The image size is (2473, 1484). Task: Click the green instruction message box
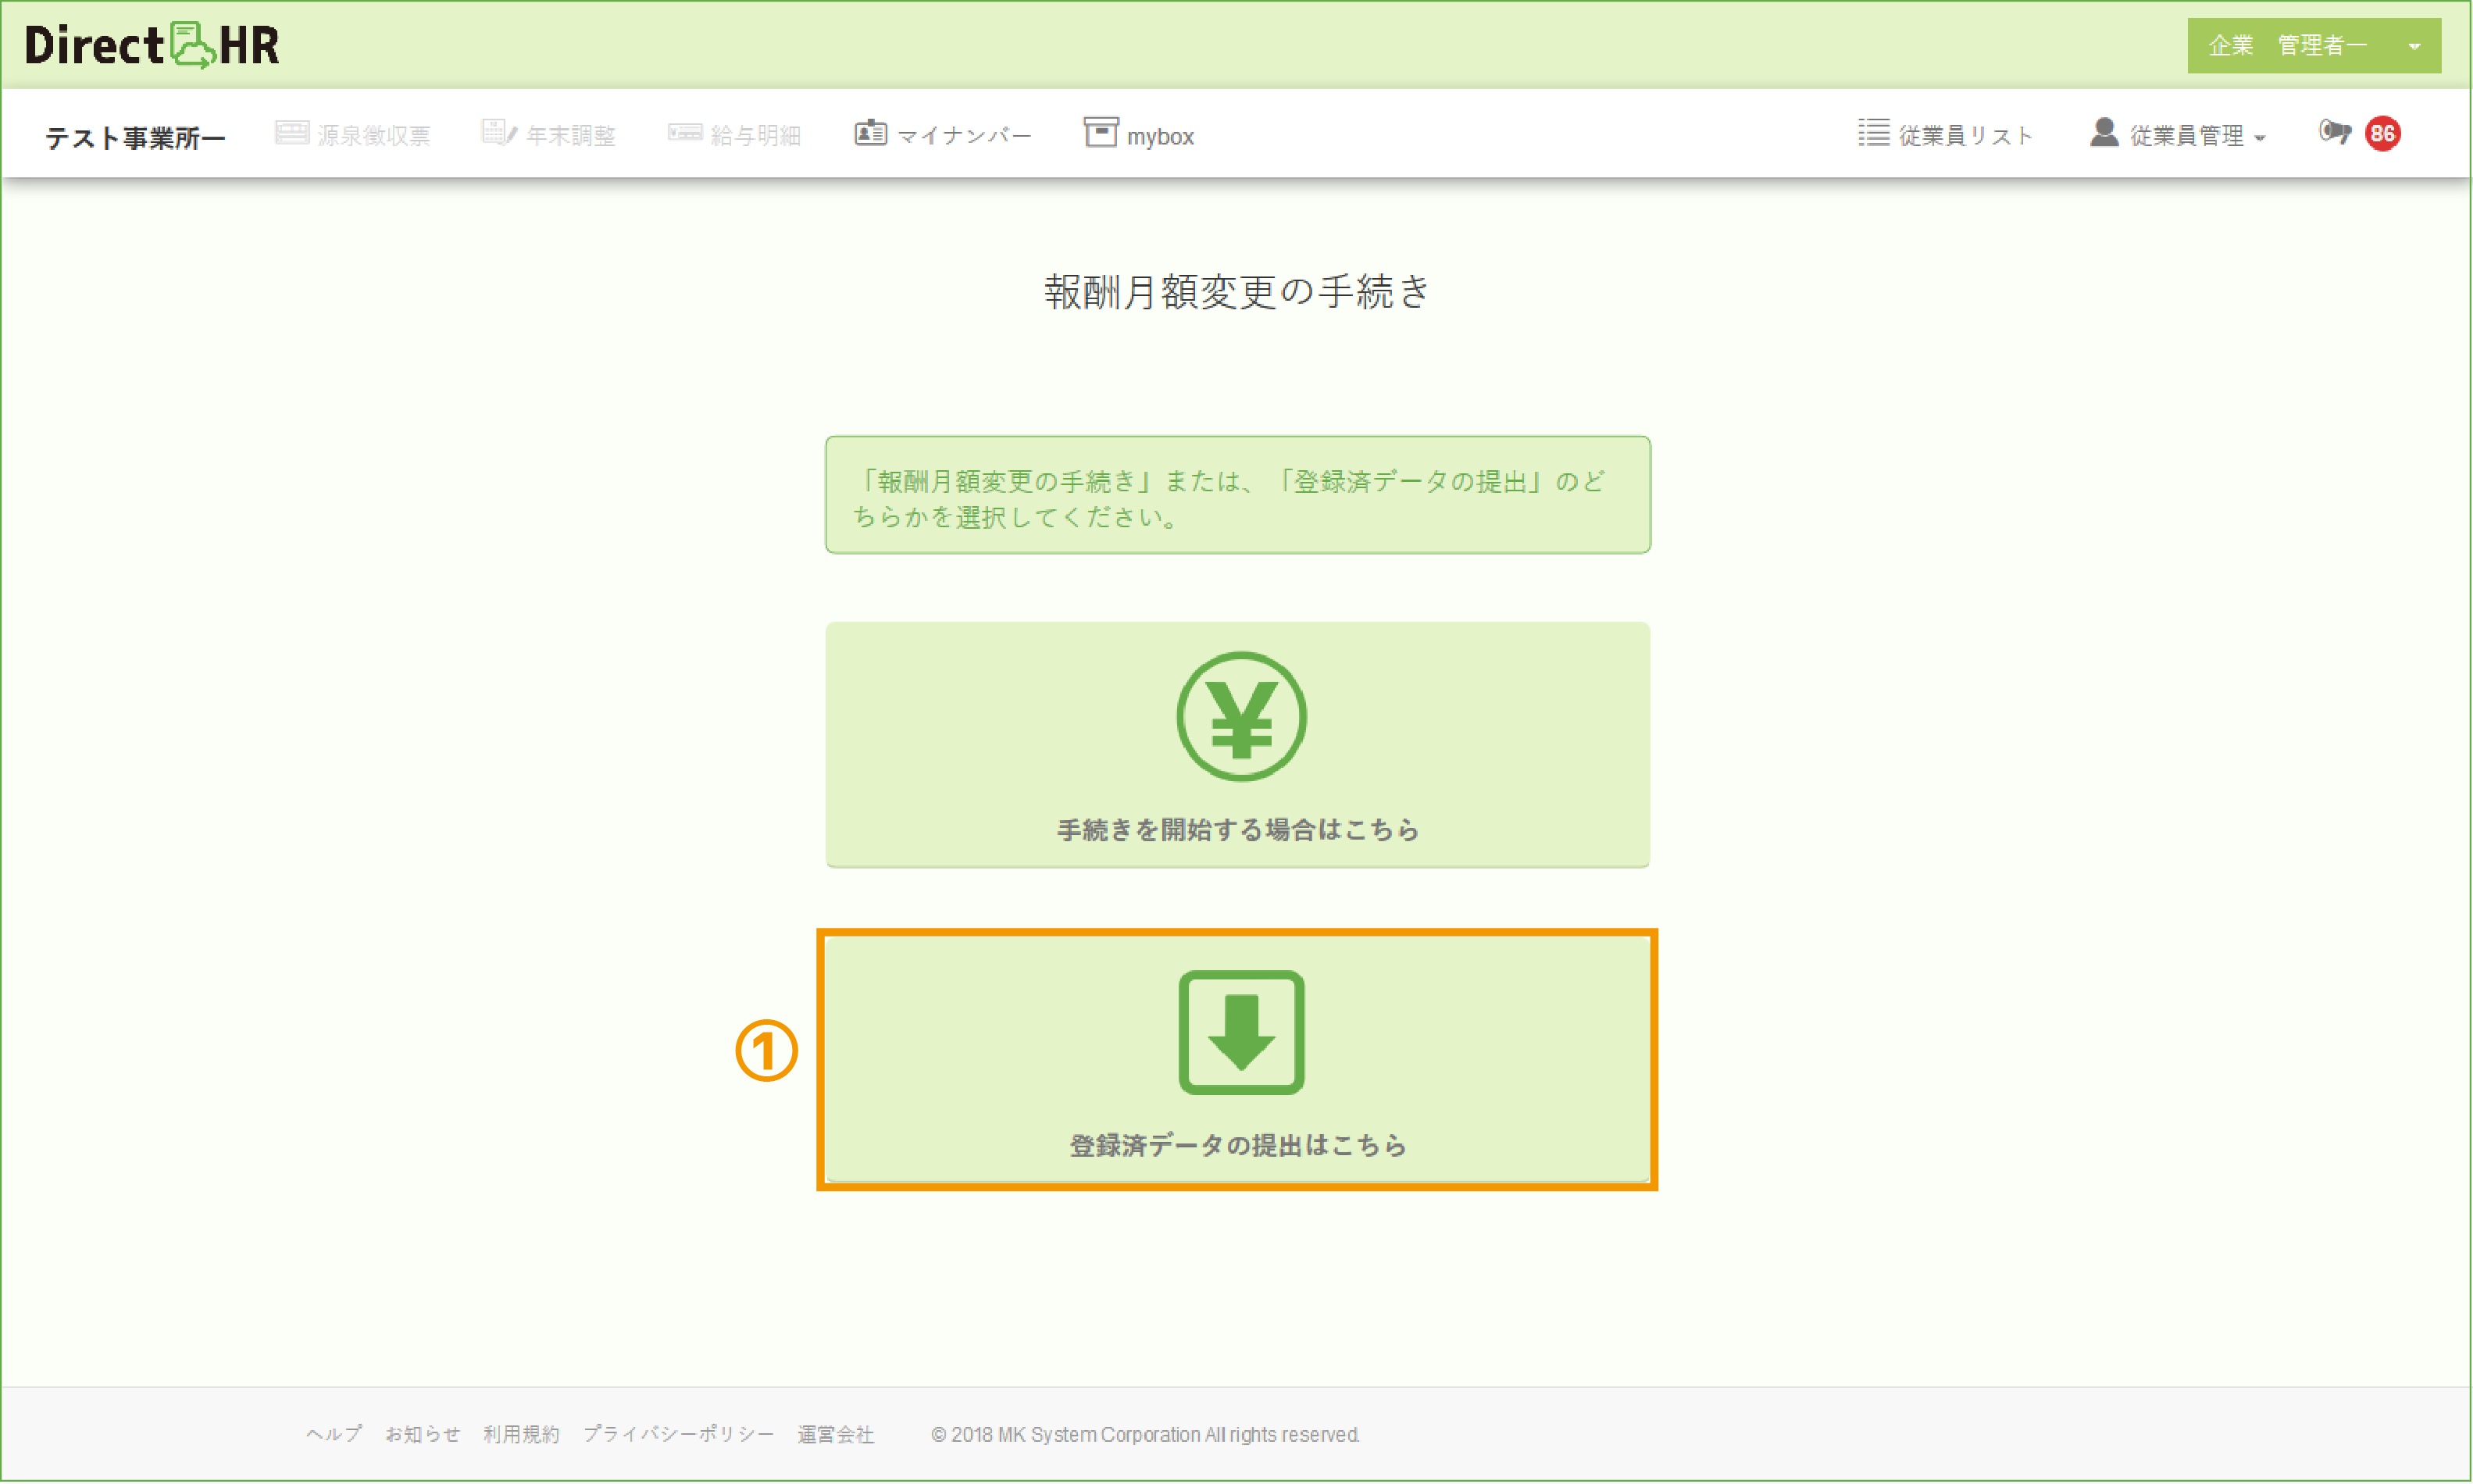click(x=1237, y=494)
